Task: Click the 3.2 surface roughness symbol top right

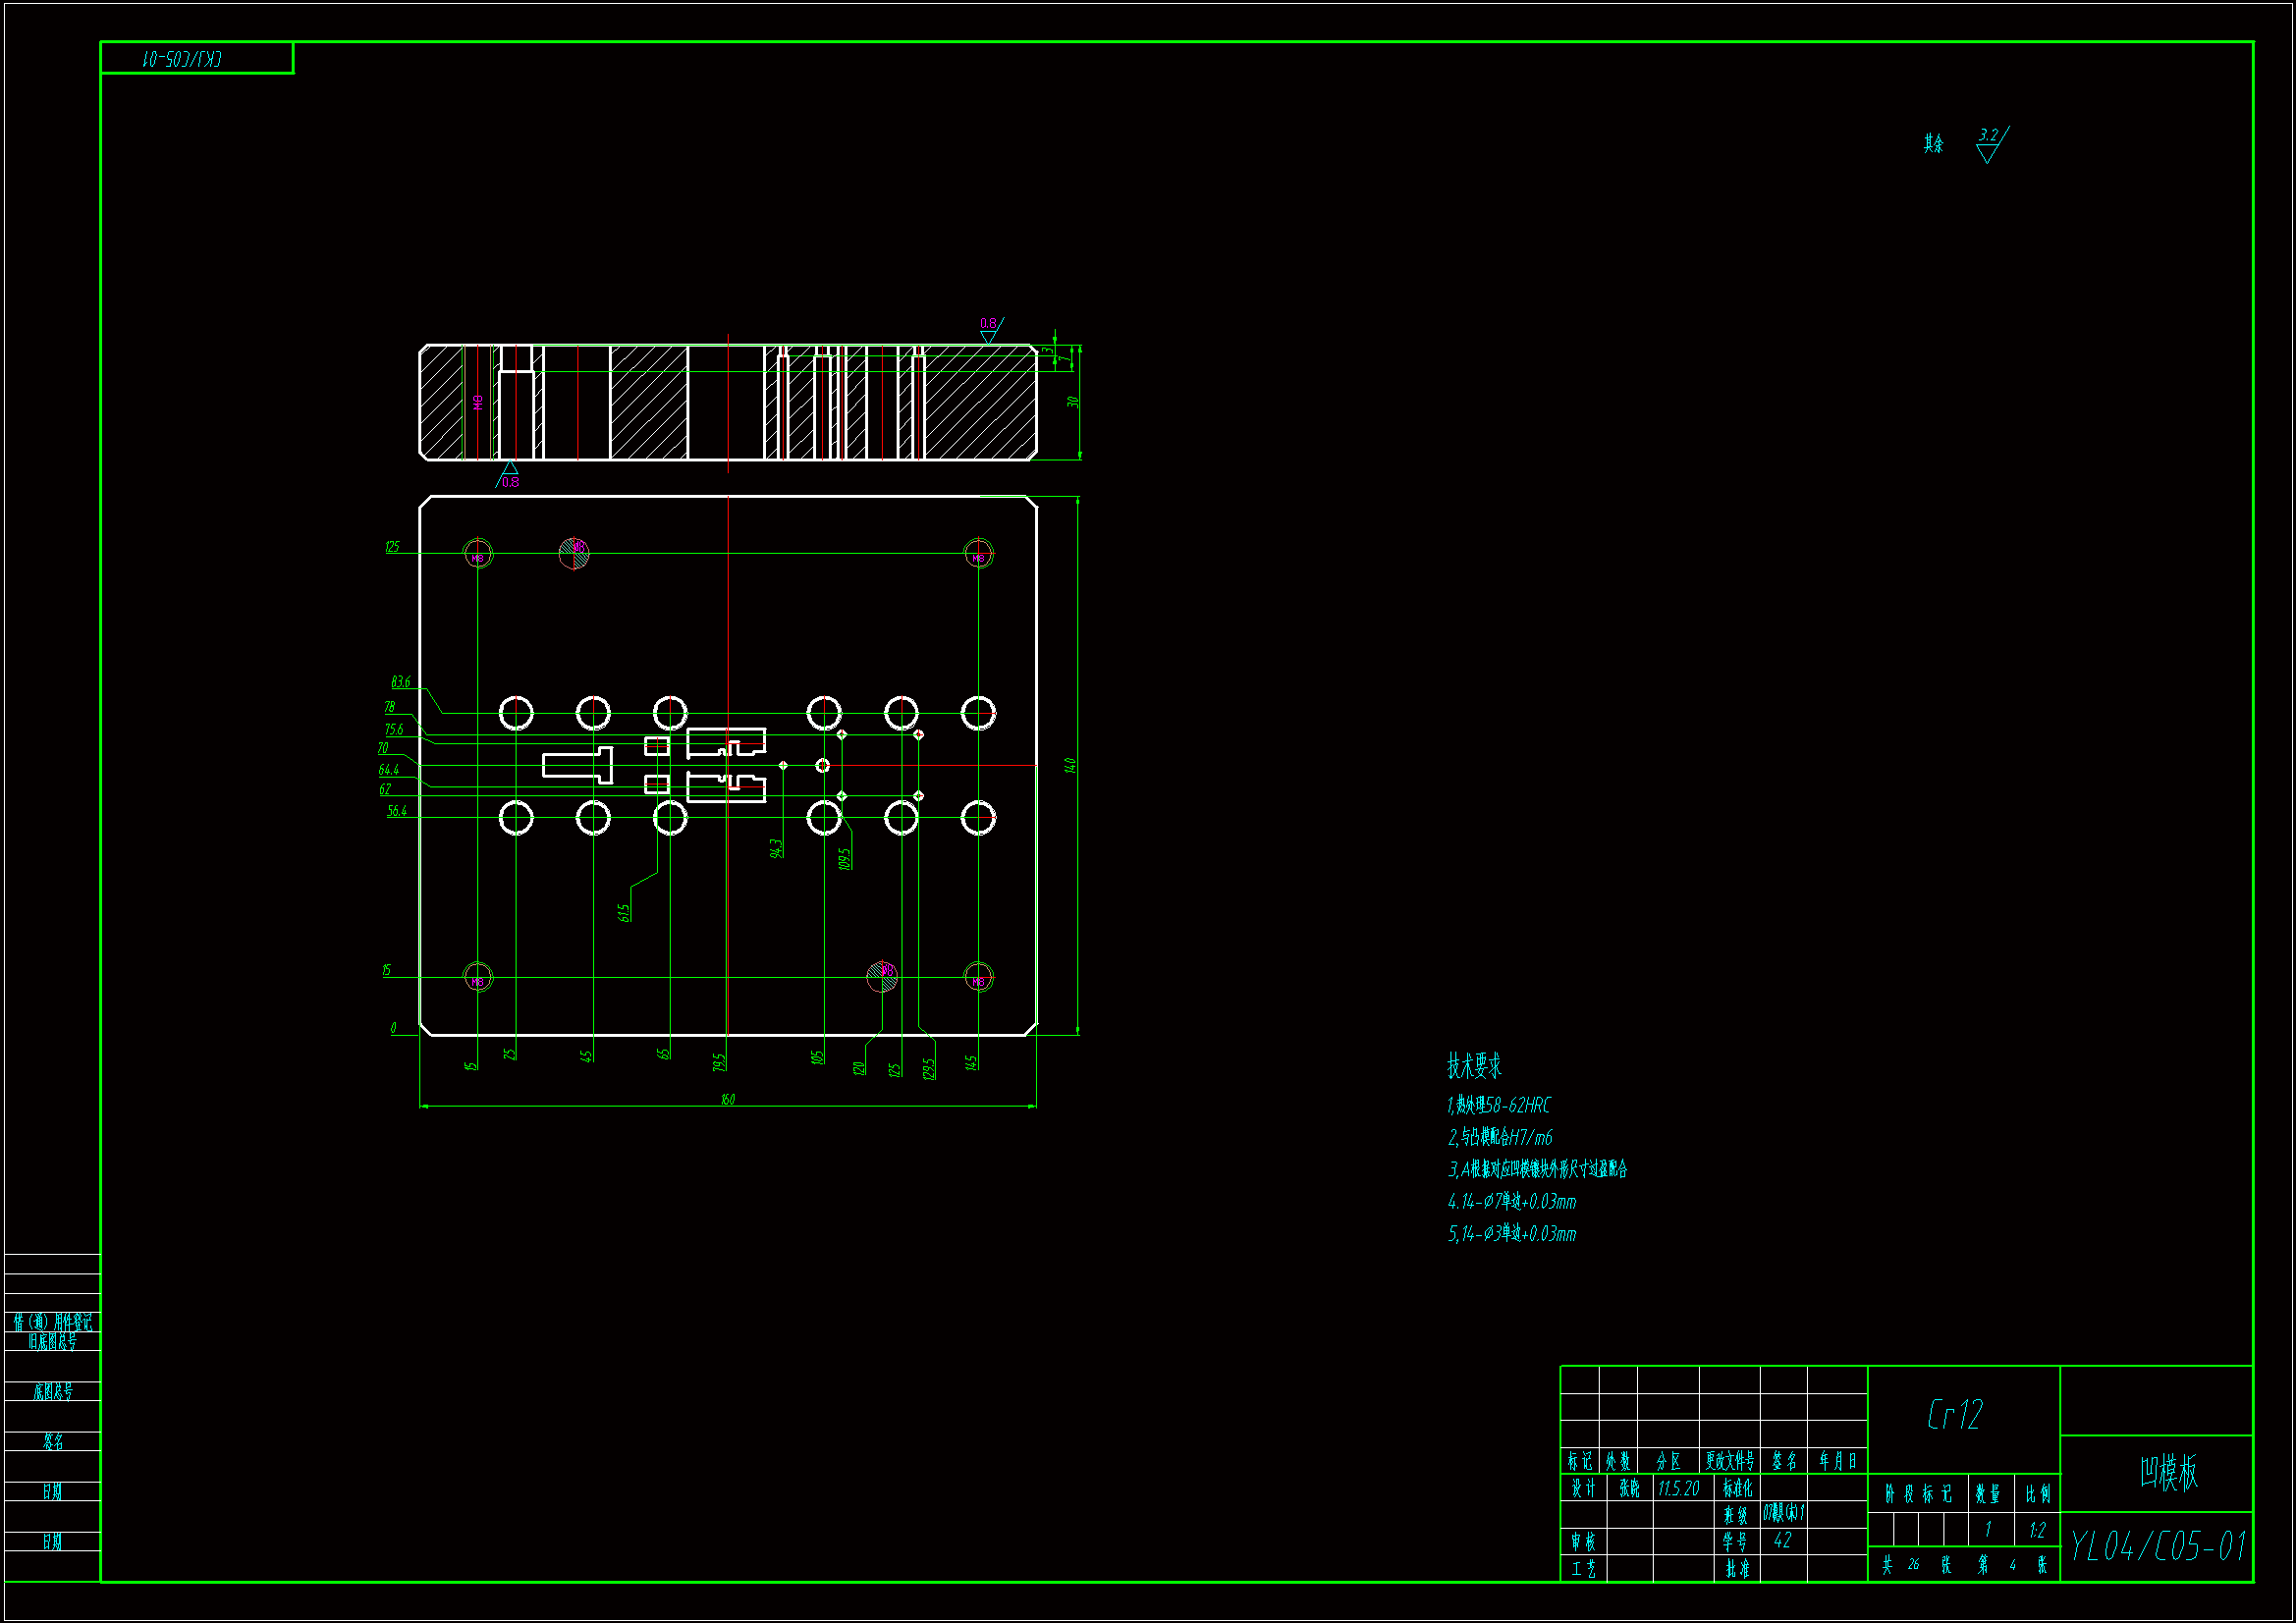Action: [x=1990, y=144]
